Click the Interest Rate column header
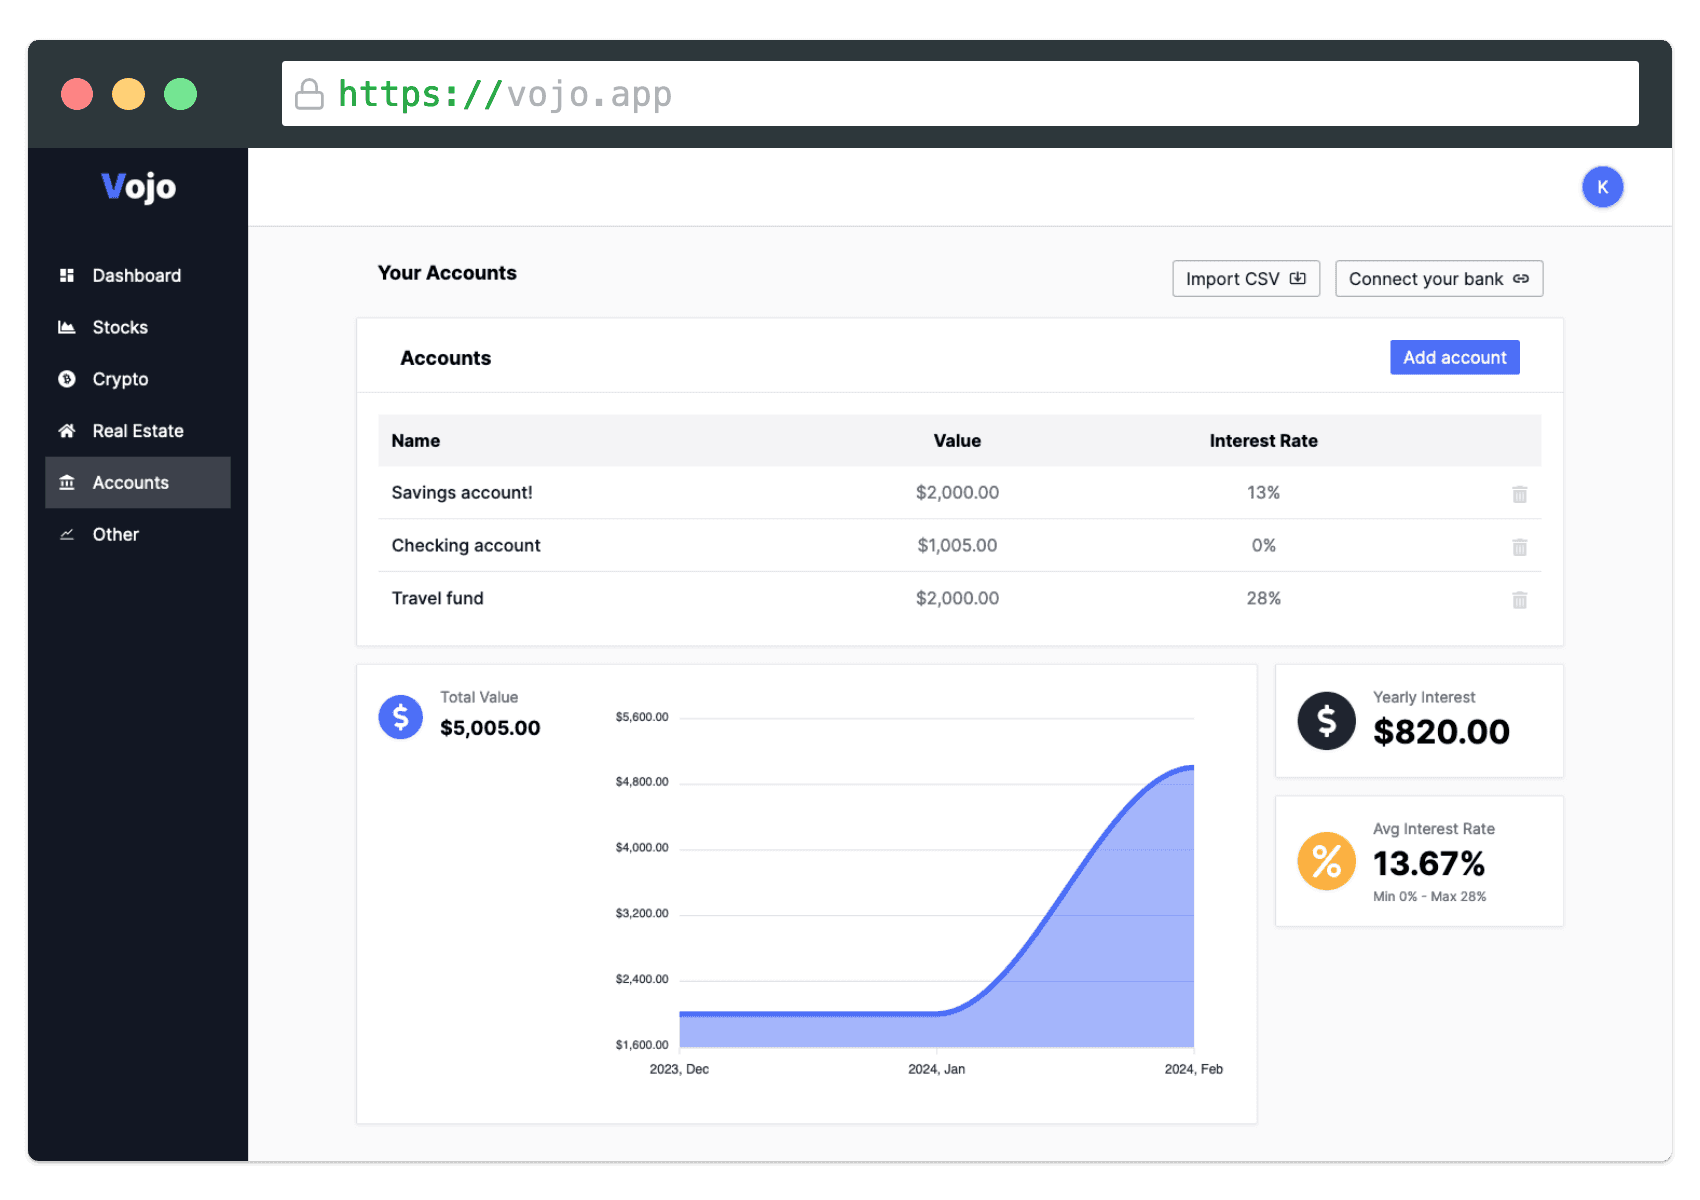 [x=1263, y=441]
